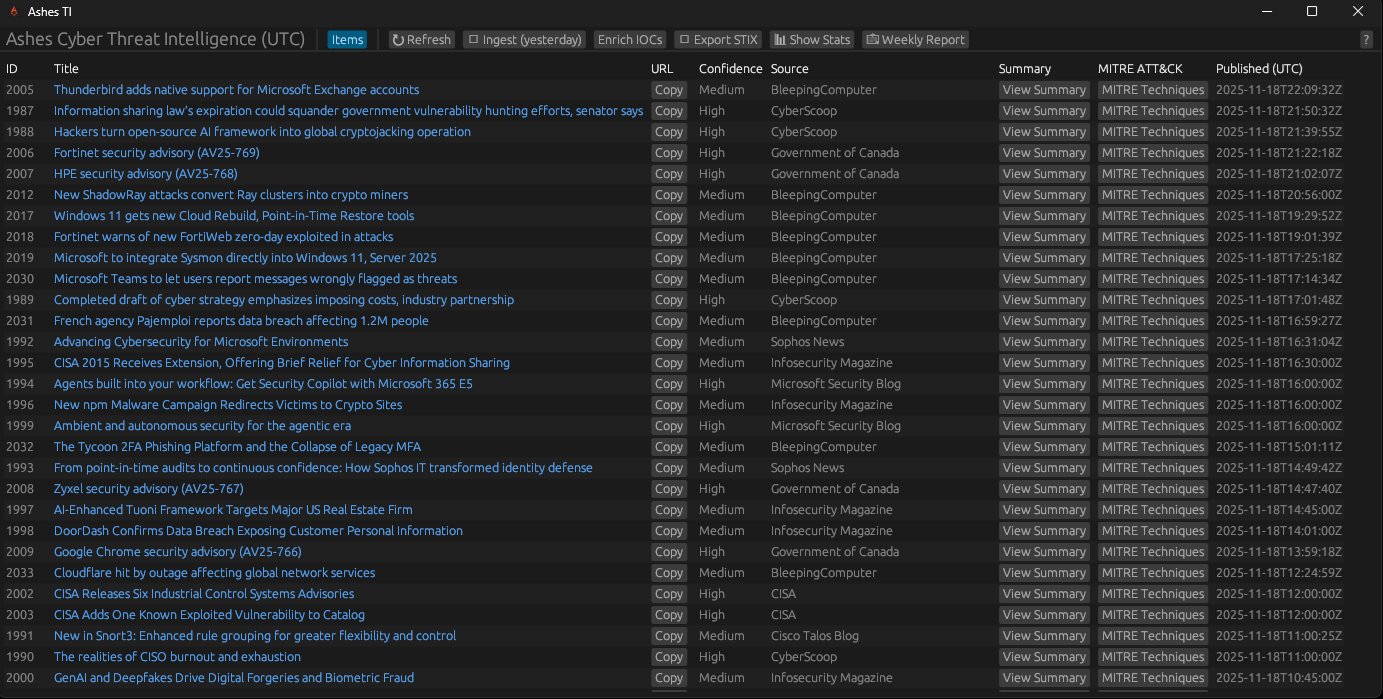This screenshot has height=699, width=1383.
Task: Click the Source column header
Action: pos(789,69)
